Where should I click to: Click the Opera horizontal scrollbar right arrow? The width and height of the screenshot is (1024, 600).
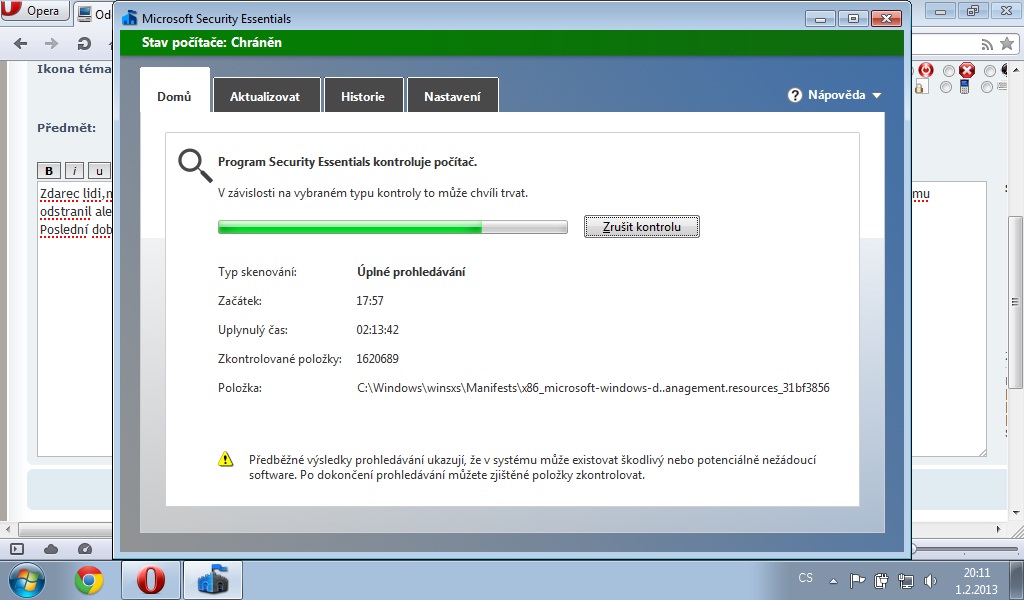(x=999, y=529)
